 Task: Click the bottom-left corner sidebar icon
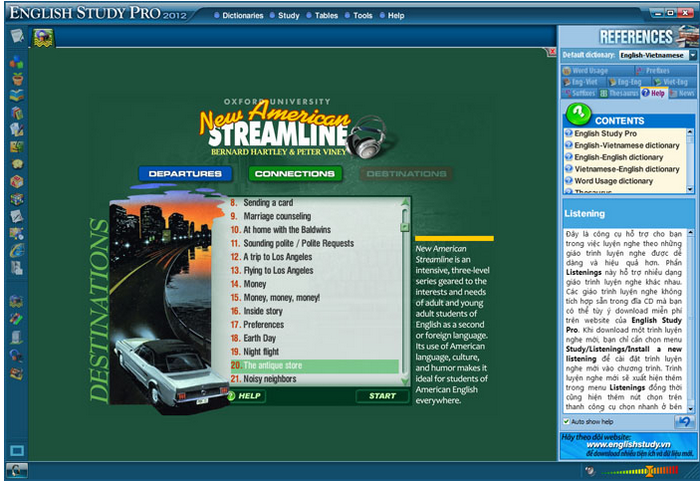click(x=16, y=469)
